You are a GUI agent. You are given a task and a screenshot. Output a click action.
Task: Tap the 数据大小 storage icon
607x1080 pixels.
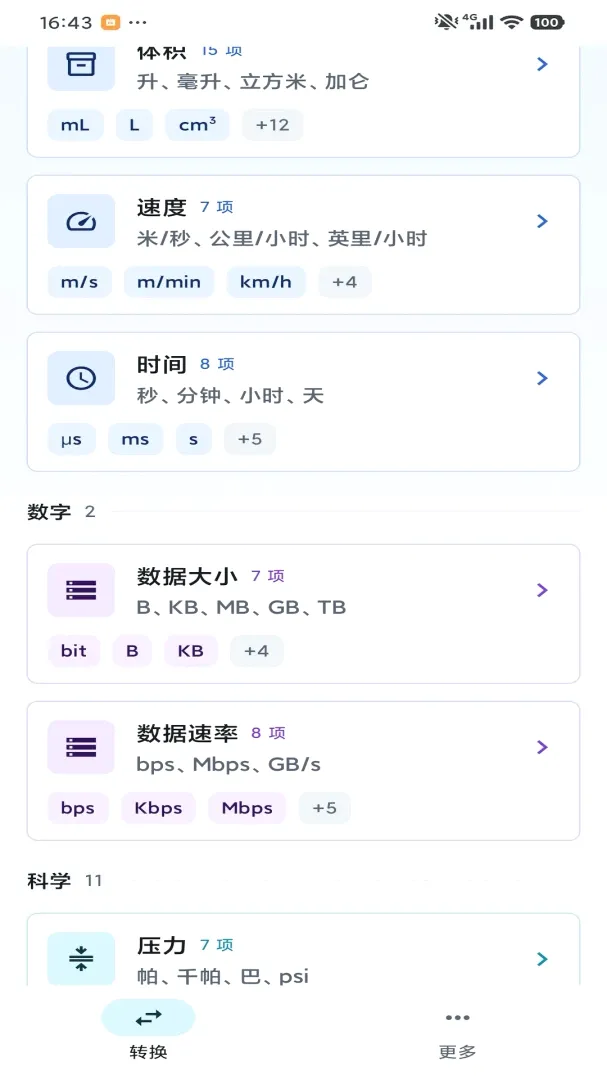pyautogui.click(x=81, y=590)
